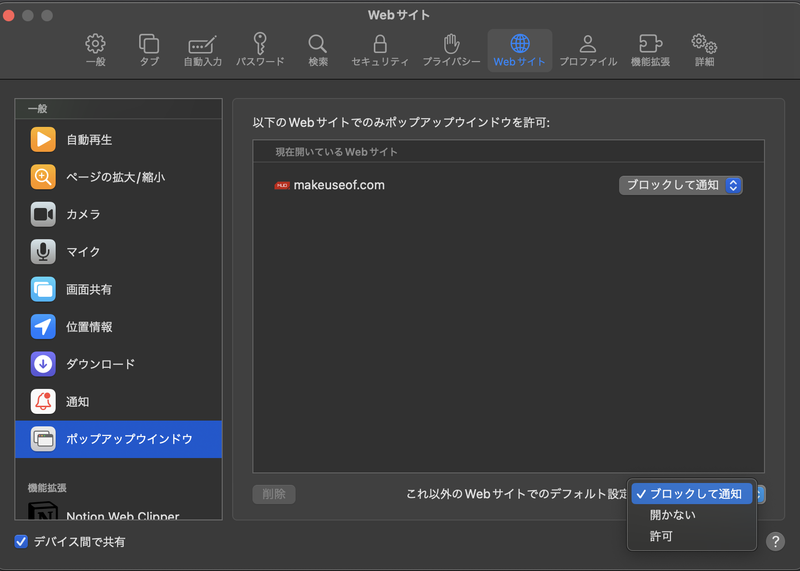The image size is (800, 571).
Task: Open the セキュリティ lock icon pane
Action: [380, 51]
